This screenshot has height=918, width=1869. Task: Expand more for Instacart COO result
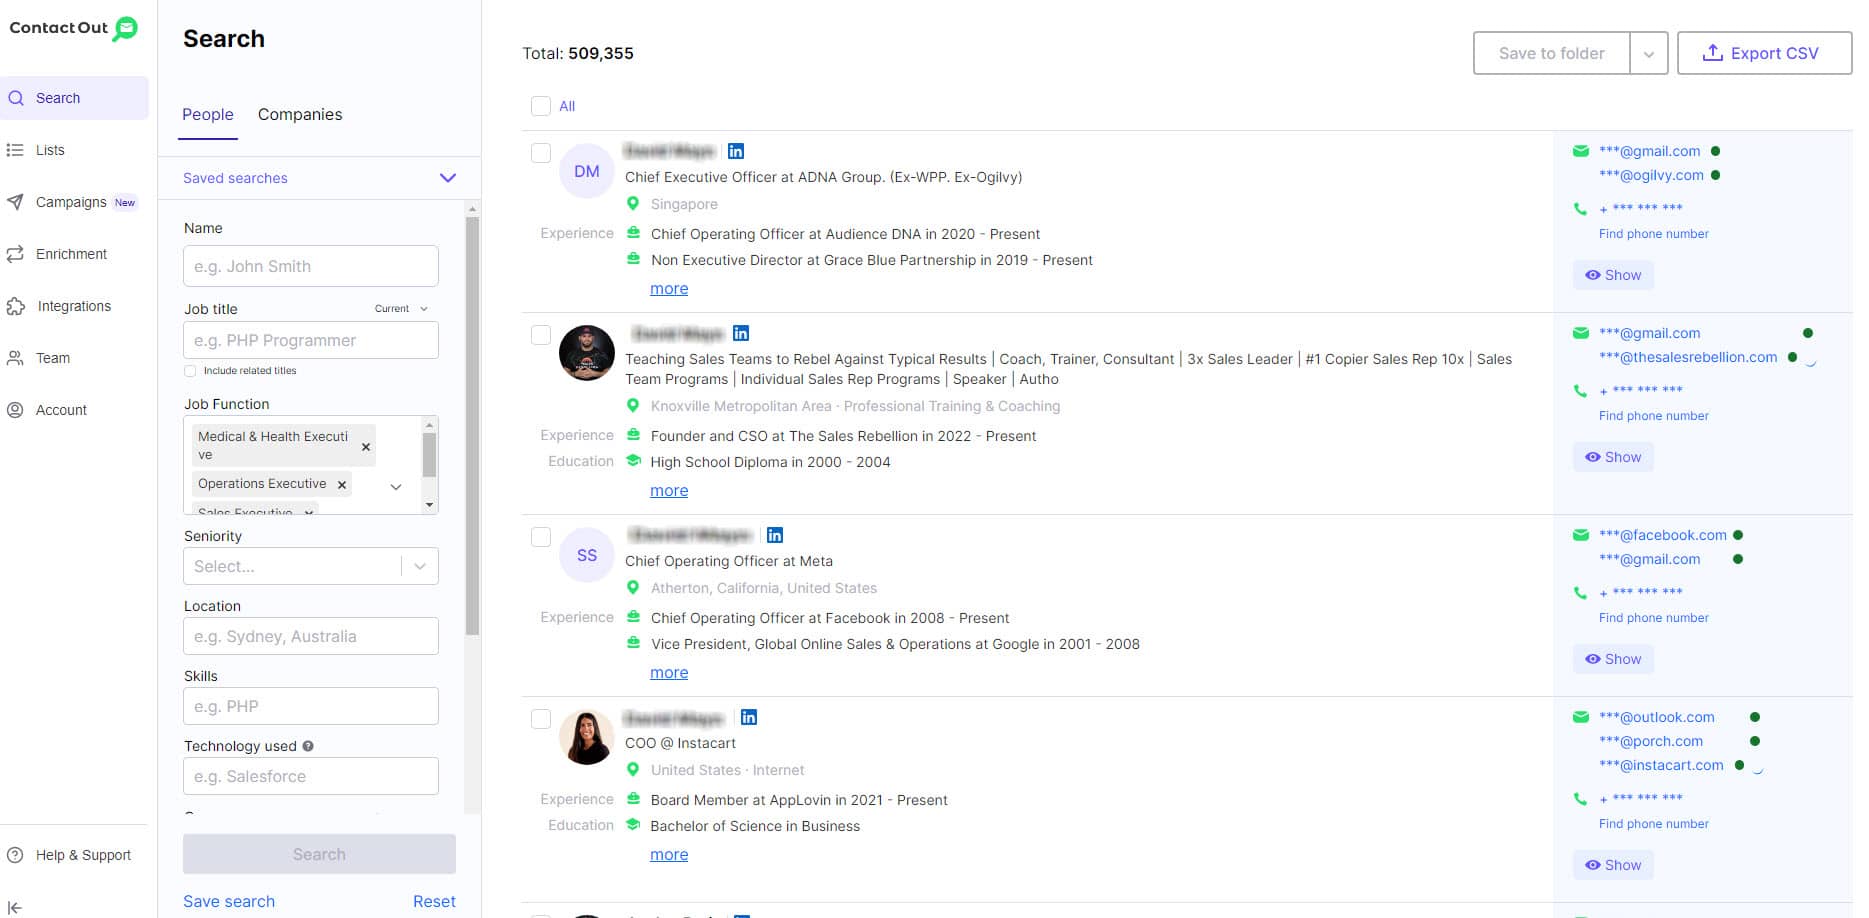(669, 855)
